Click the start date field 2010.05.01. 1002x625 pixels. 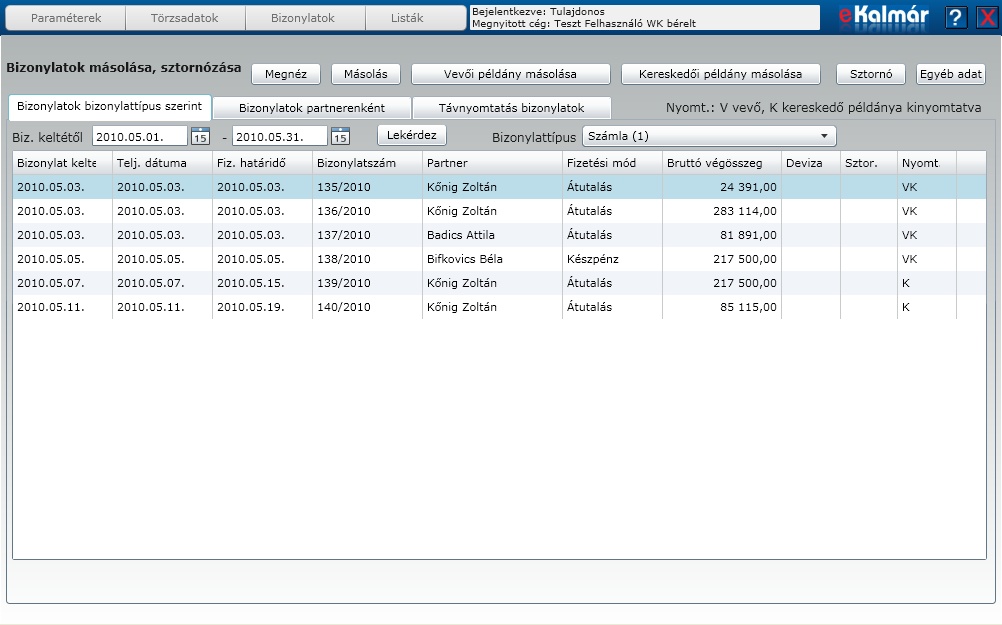(x=139, y=136)
